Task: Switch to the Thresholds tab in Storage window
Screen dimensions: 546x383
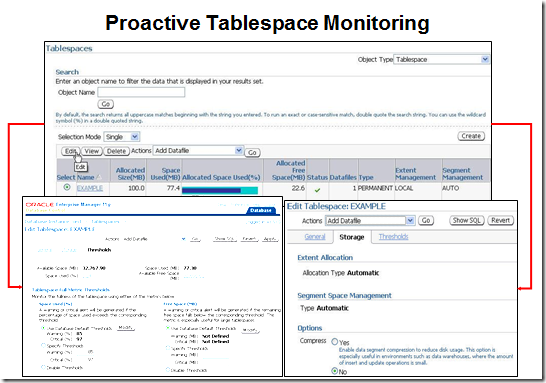Action: point(393,237)
